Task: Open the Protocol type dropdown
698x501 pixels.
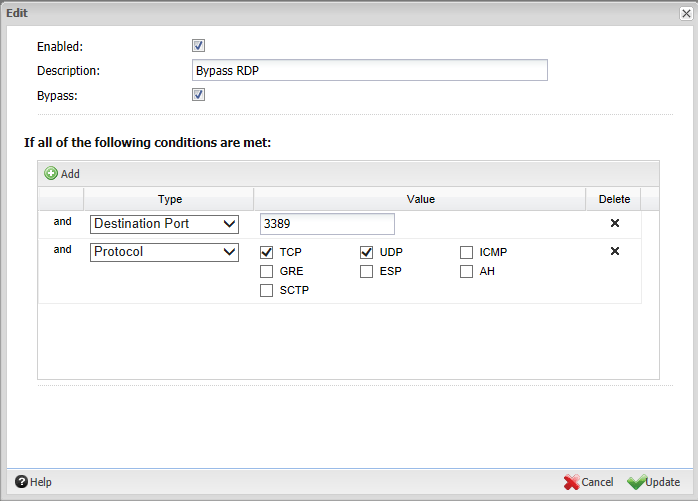Action: 164,252
